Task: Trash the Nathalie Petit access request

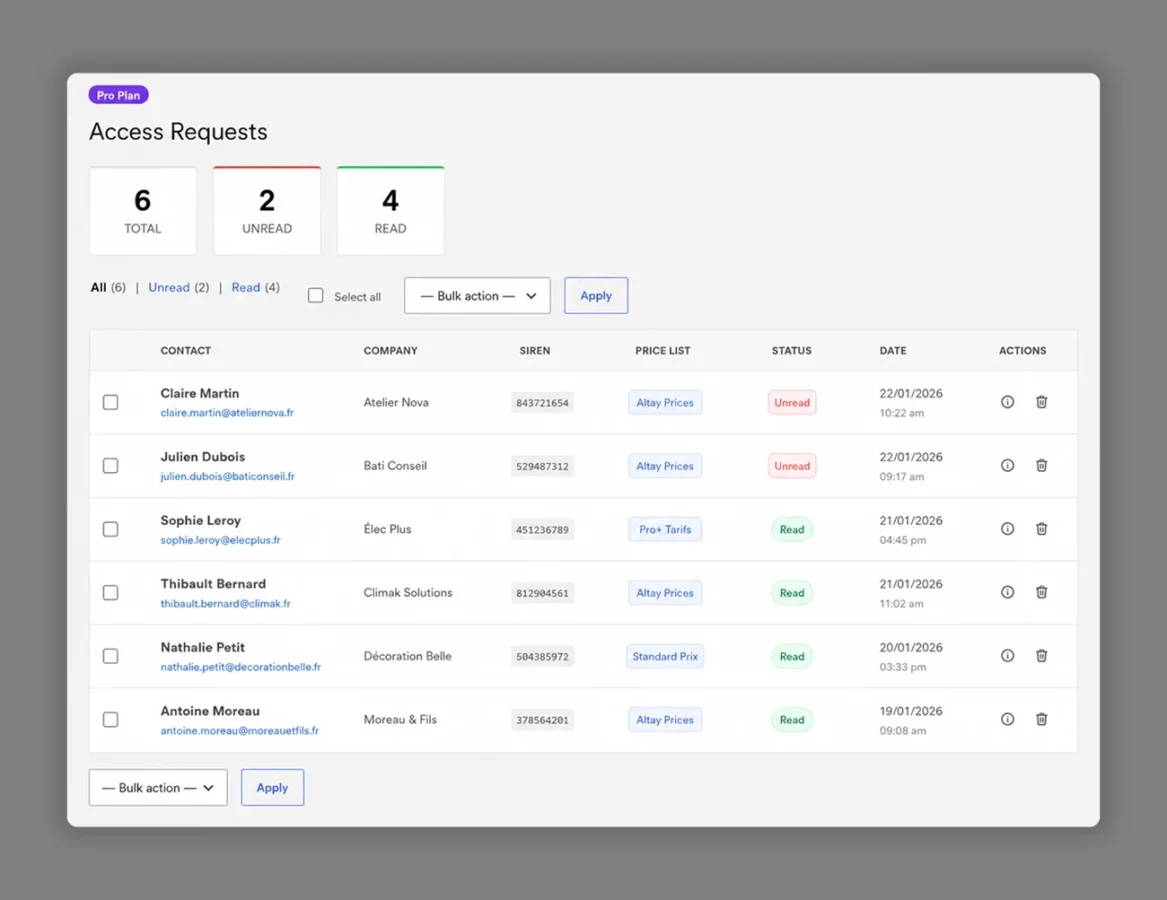Action: (x=1041, y=656)
